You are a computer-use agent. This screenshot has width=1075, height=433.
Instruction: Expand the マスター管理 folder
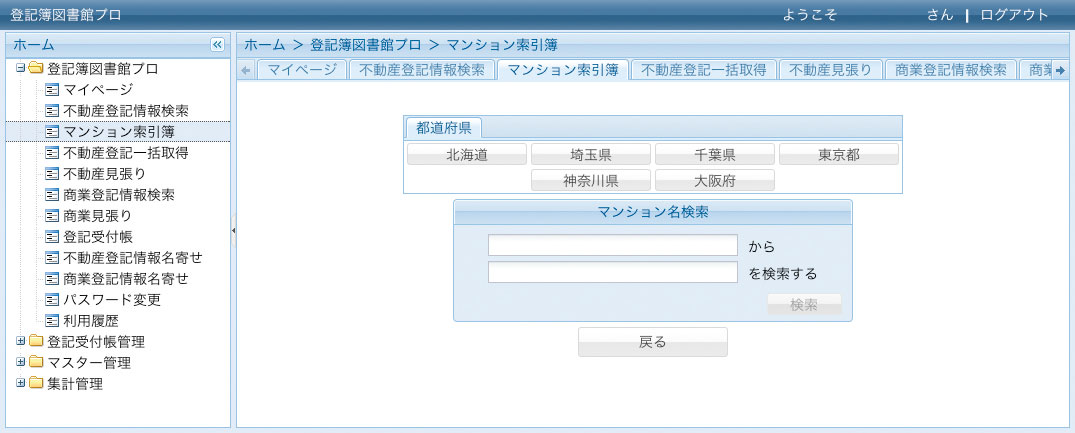21,362
